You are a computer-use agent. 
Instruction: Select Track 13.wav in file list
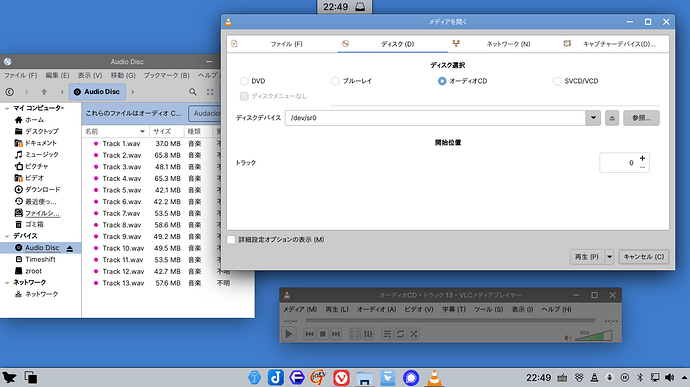123,283
